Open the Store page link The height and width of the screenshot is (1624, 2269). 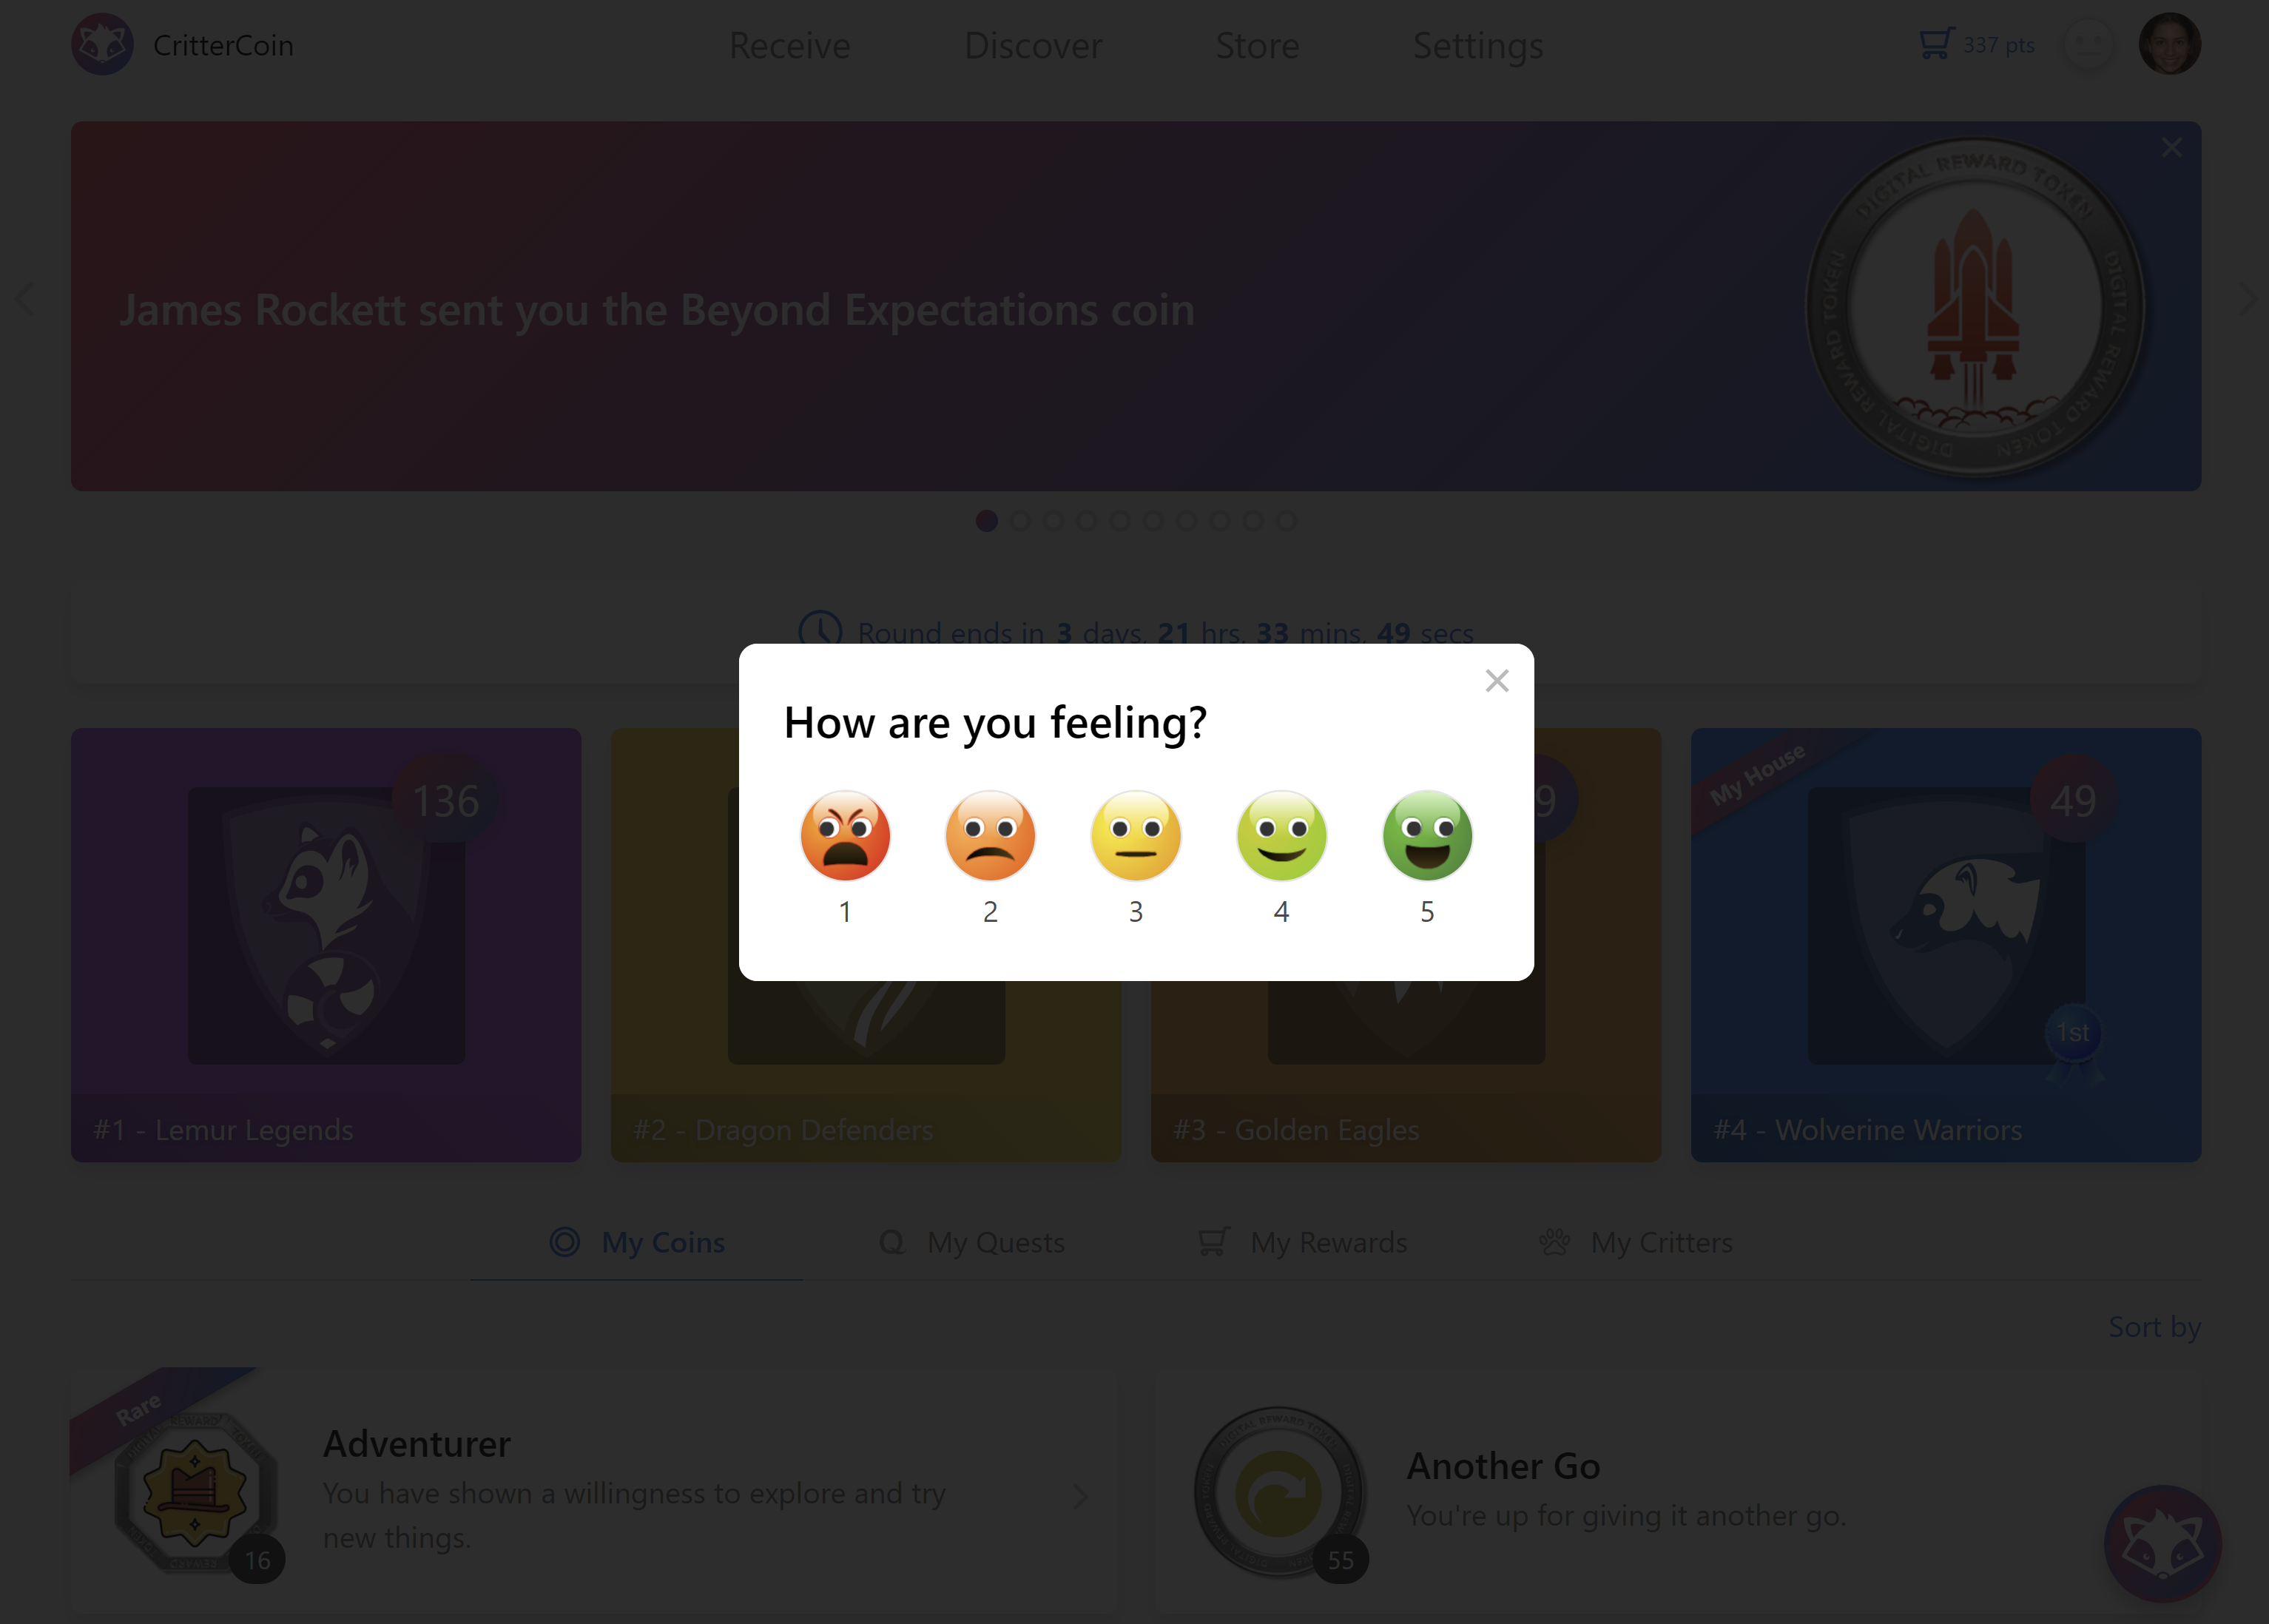(1257, 46)
